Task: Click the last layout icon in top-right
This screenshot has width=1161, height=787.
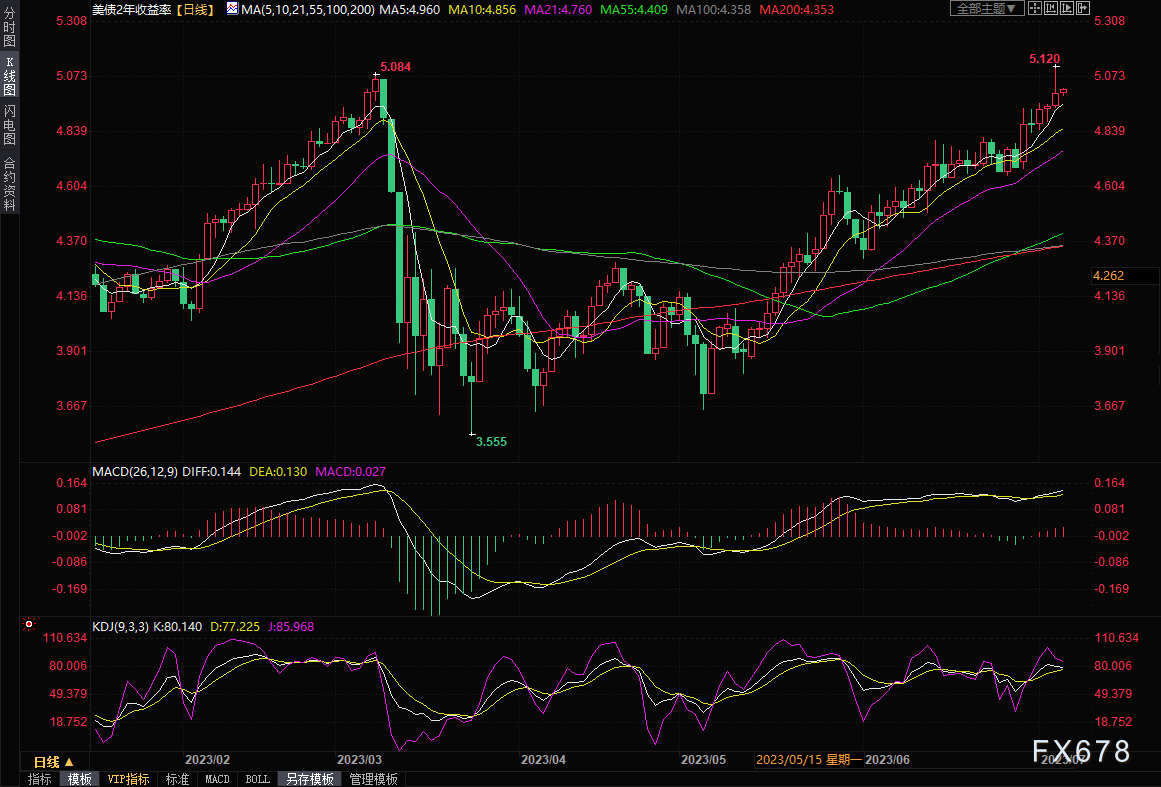Action: 1084,8
